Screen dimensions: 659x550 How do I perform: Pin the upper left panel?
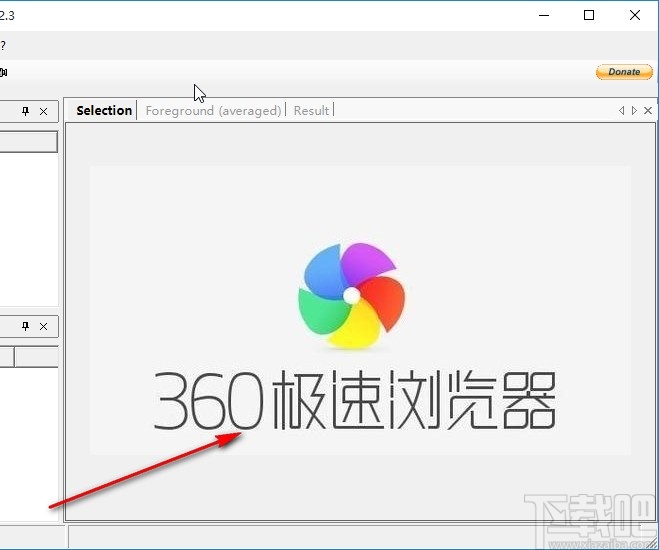[25, 111]
